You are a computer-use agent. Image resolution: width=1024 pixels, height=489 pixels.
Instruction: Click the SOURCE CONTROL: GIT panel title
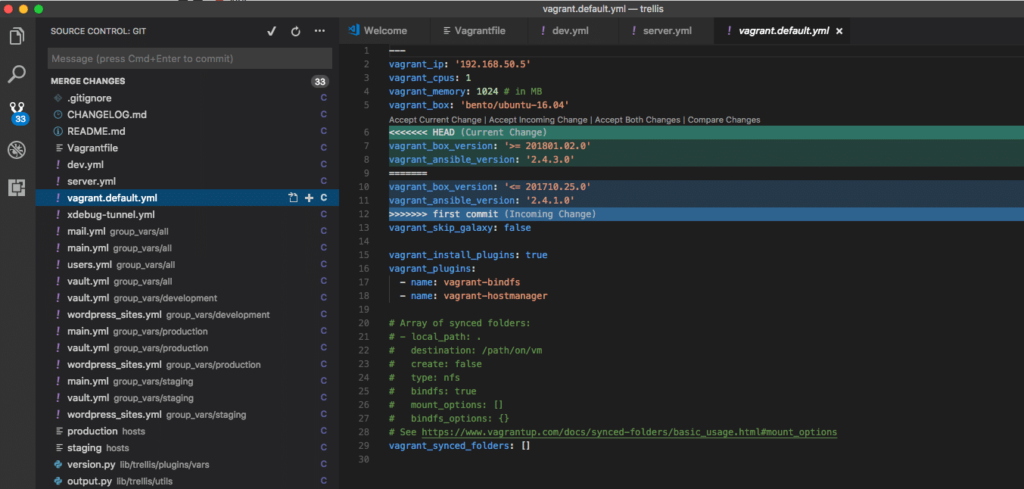pos(98,31)
